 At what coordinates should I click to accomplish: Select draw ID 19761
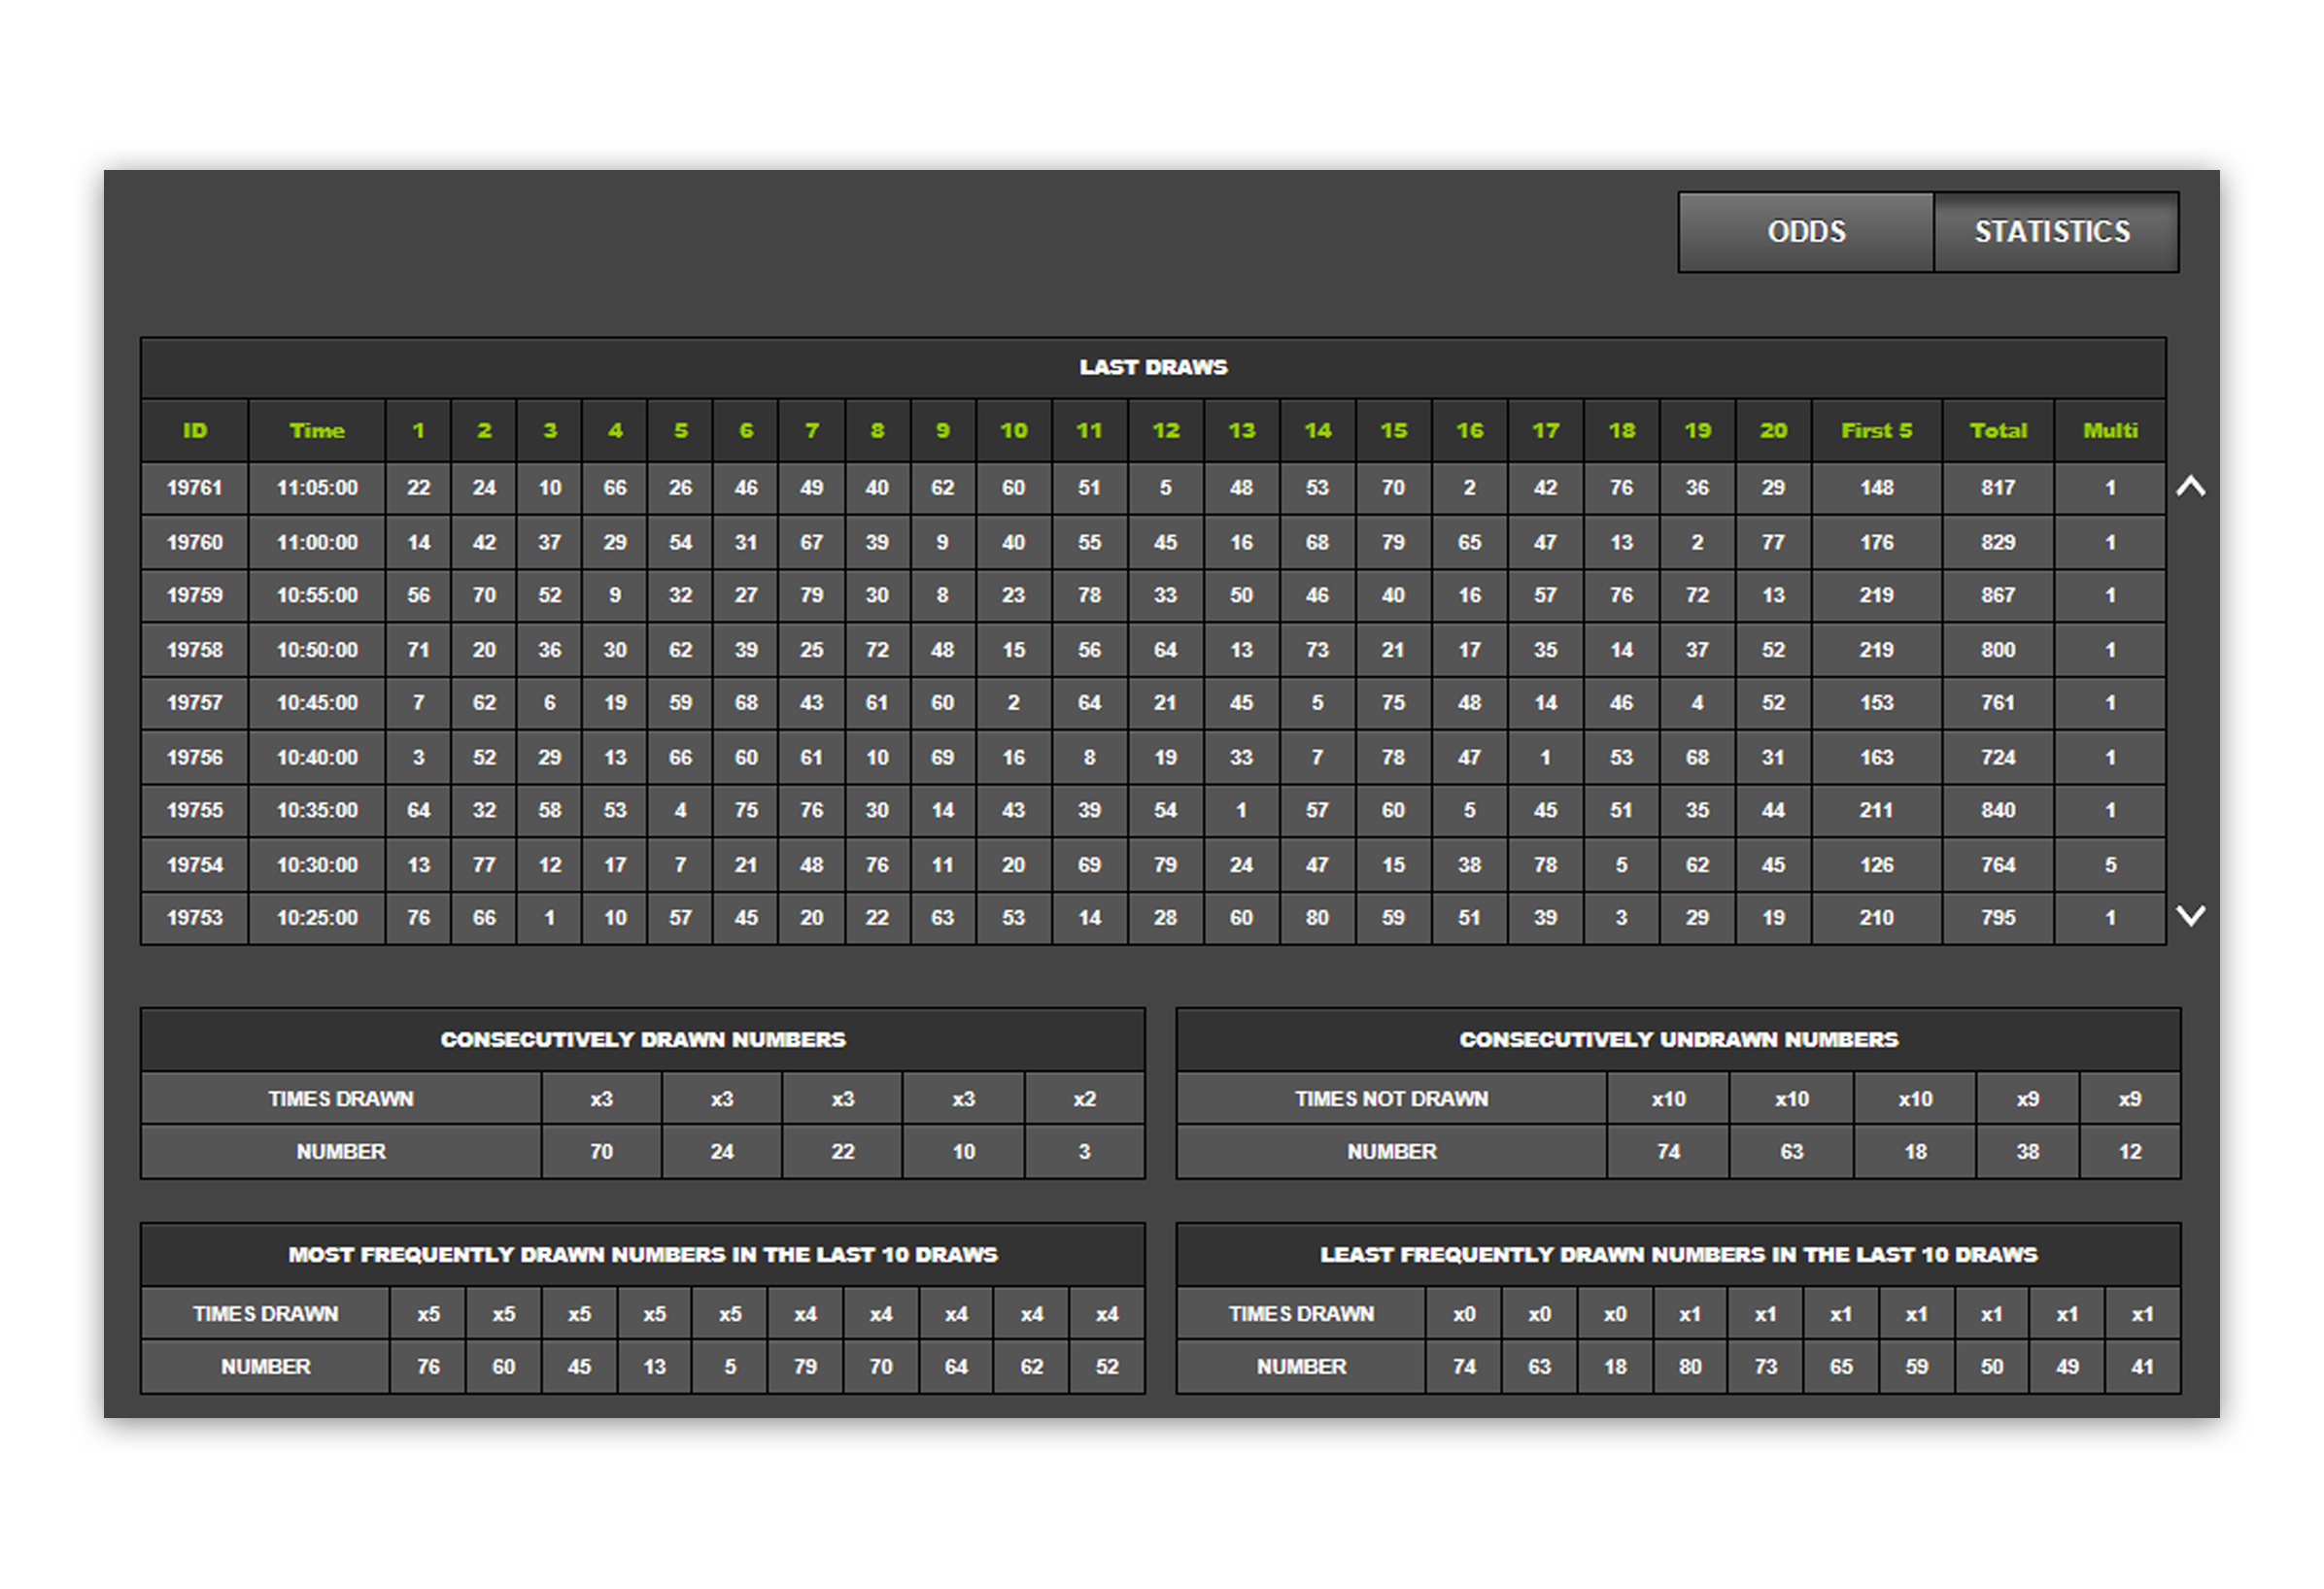pyautogui.click(x=195, y=488)
